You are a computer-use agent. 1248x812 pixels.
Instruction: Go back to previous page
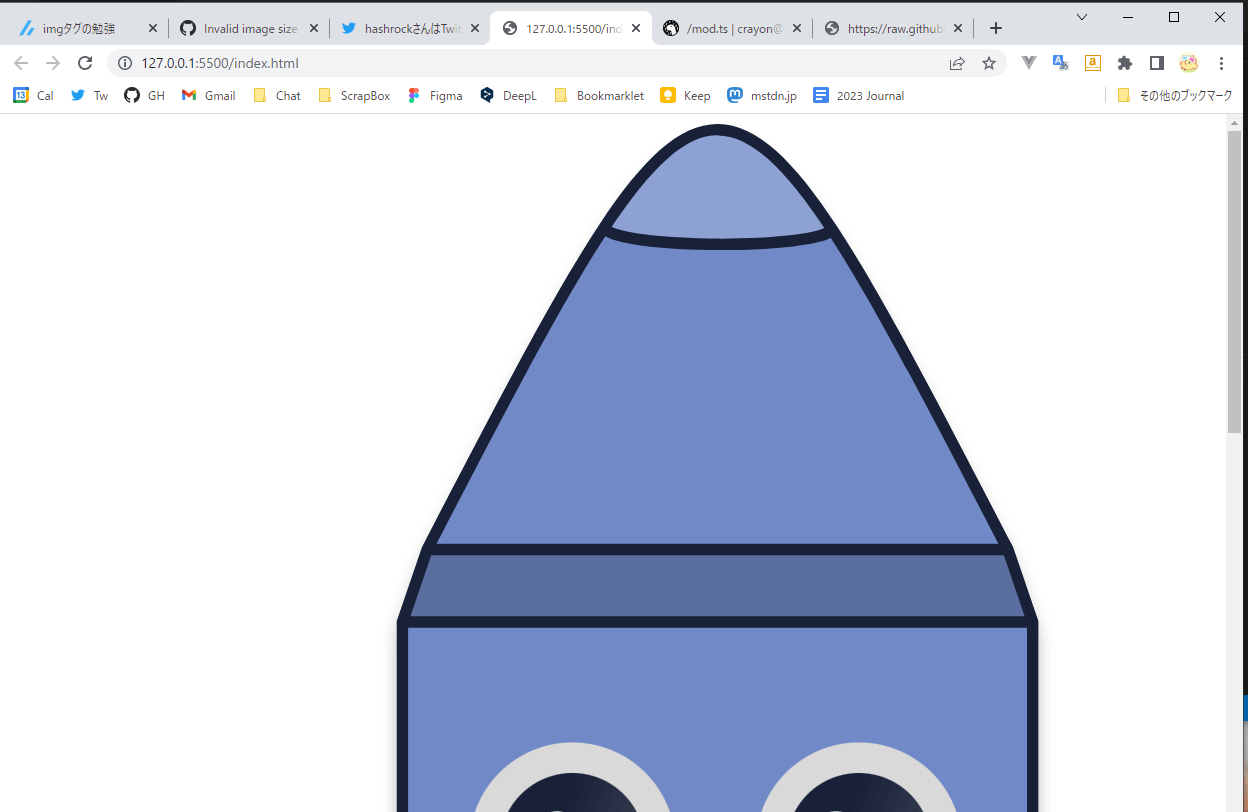21,63
